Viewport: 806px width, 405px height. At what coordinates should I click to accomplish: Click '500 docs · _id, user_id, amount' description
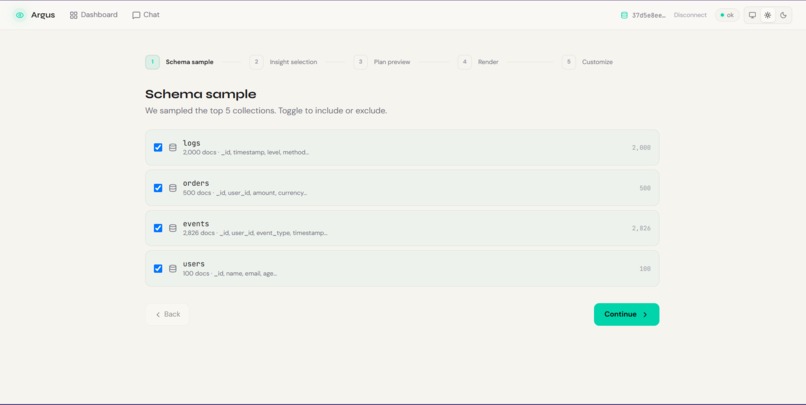(x=245, y=193)
